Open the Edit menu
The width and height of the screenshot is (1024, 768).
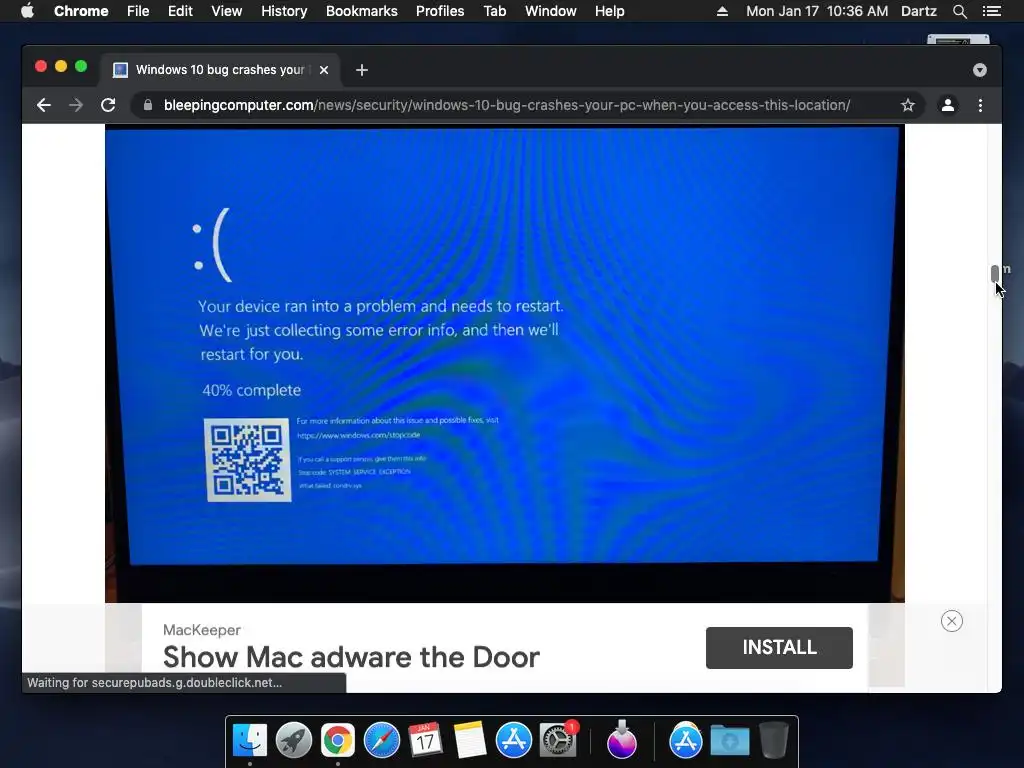point(180,11)
